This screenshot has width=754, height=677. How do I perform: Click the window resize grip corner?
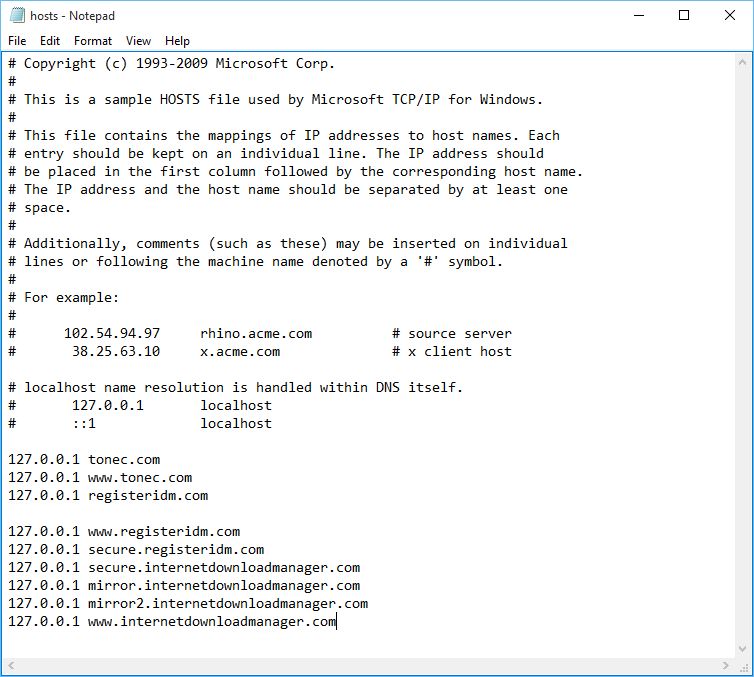click(x=745, y=667)
